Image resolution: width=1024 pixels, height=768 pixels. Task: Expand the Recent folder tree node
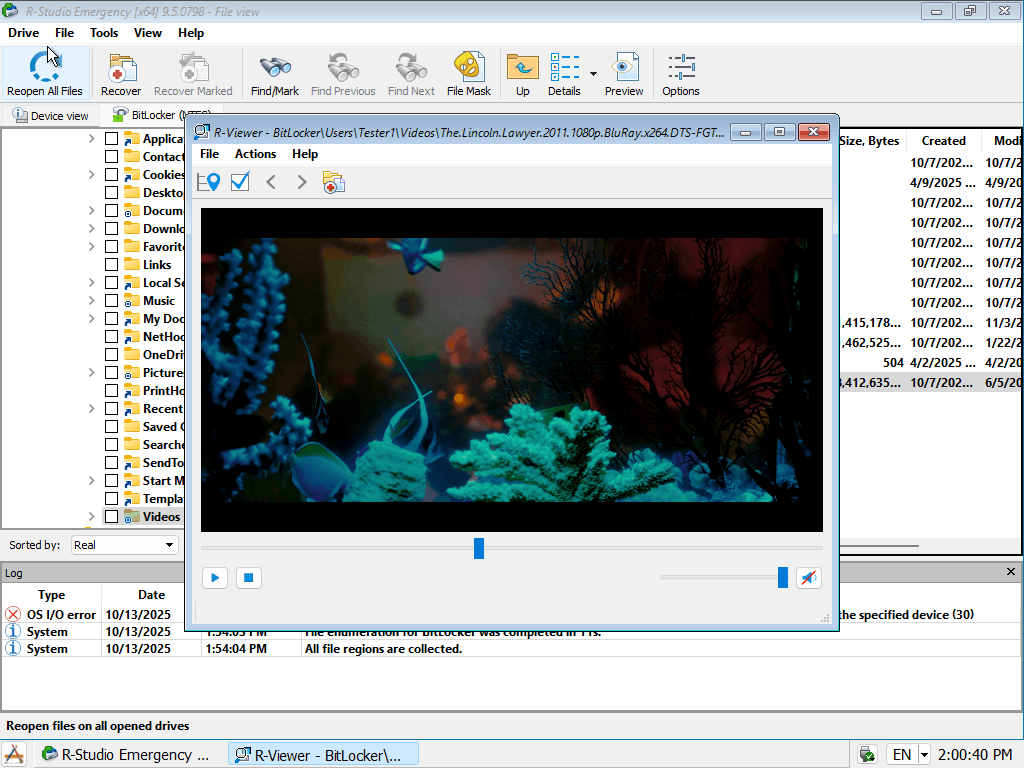pyautogui.click(x=91, y=408)
